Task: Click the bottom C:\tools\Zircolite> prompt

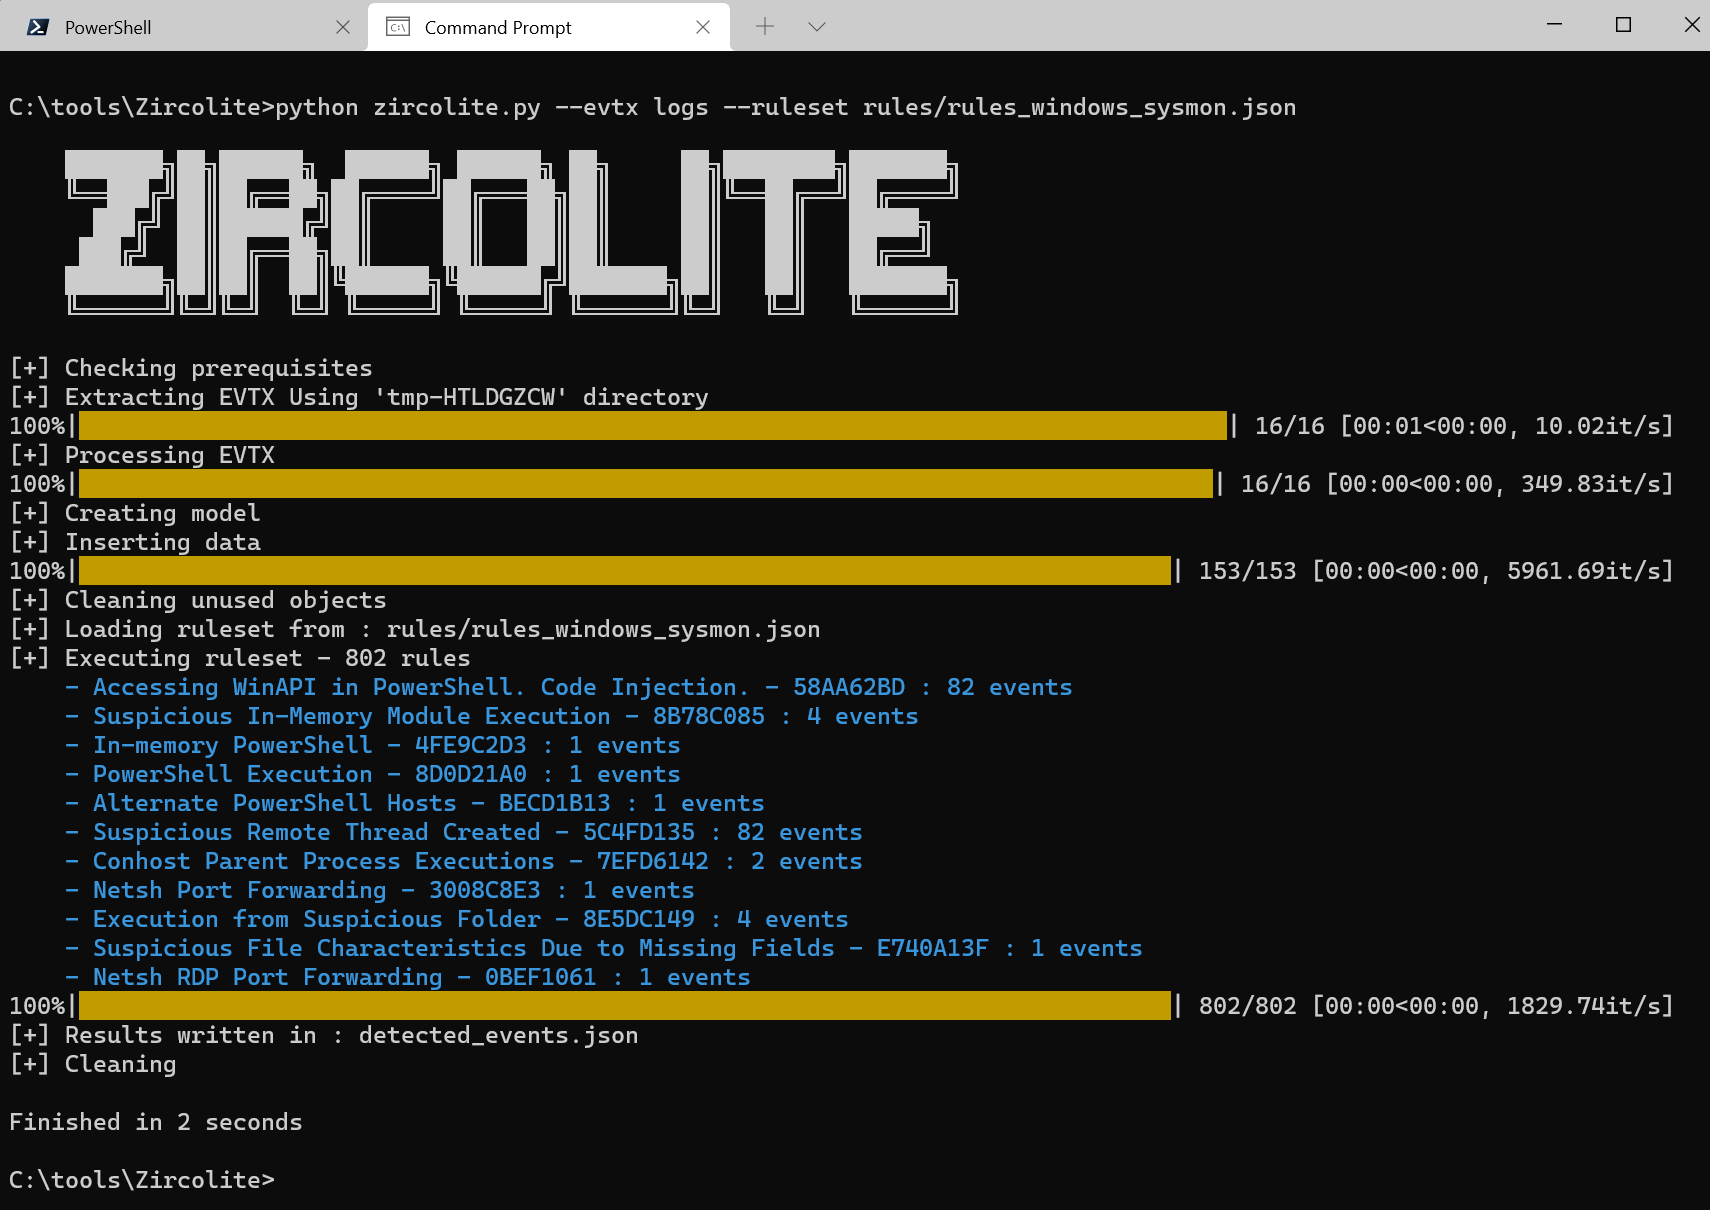Action: [x=141, y=1180]
